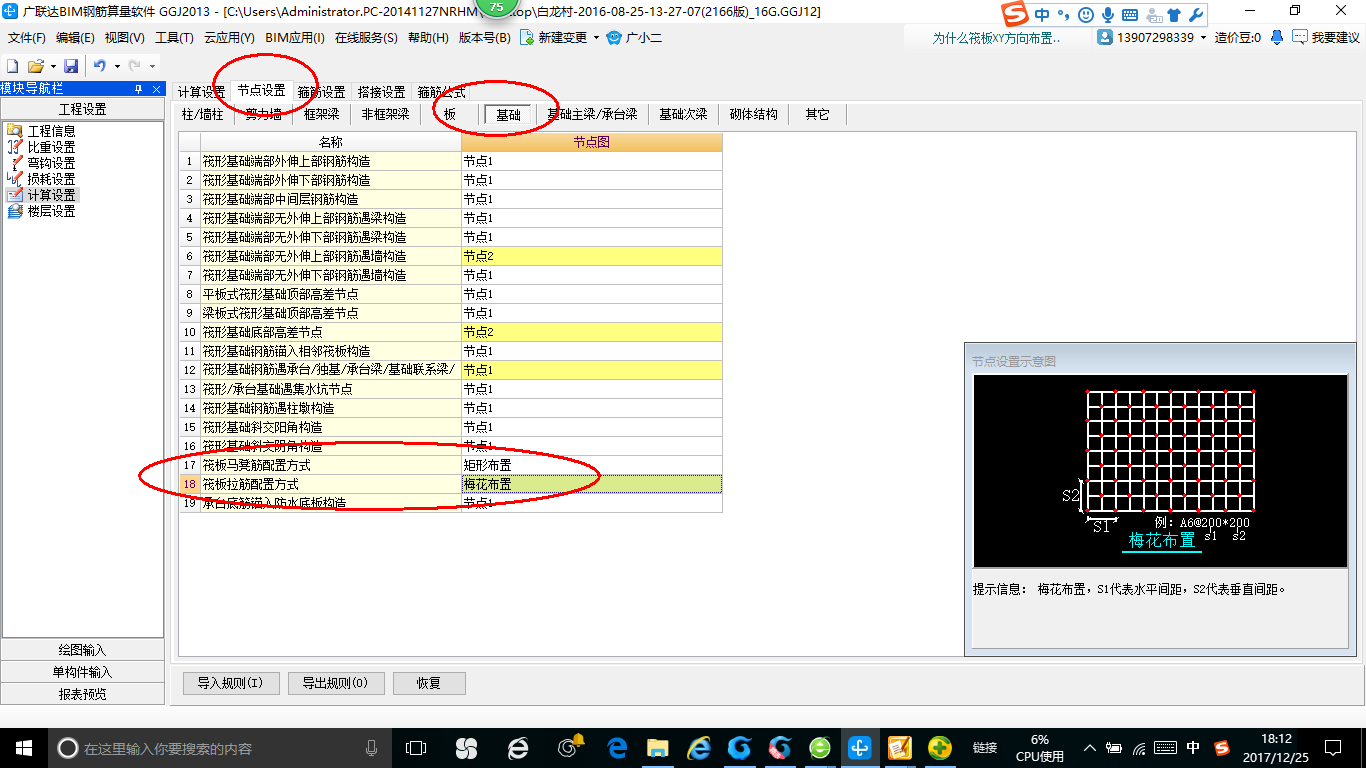Open 单构件输入 navigation section

click(x=82, y=672)
